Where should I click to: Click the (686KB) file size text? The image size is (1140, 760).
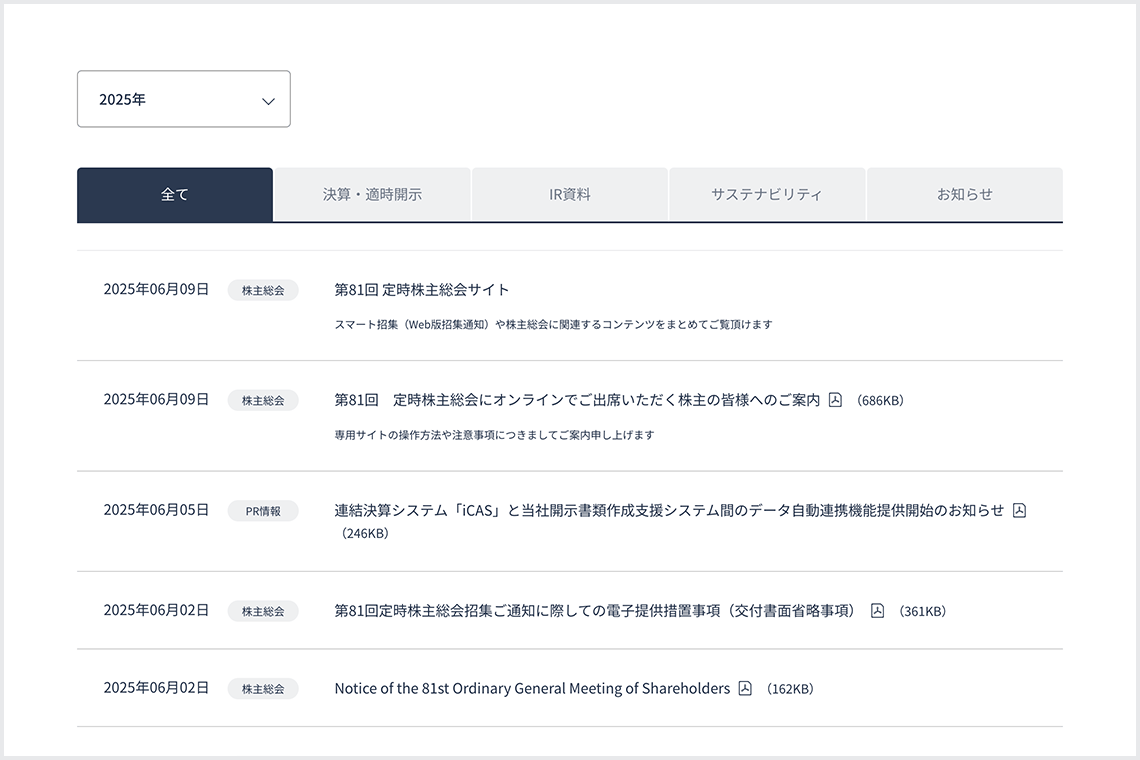(x=880, y=401)
